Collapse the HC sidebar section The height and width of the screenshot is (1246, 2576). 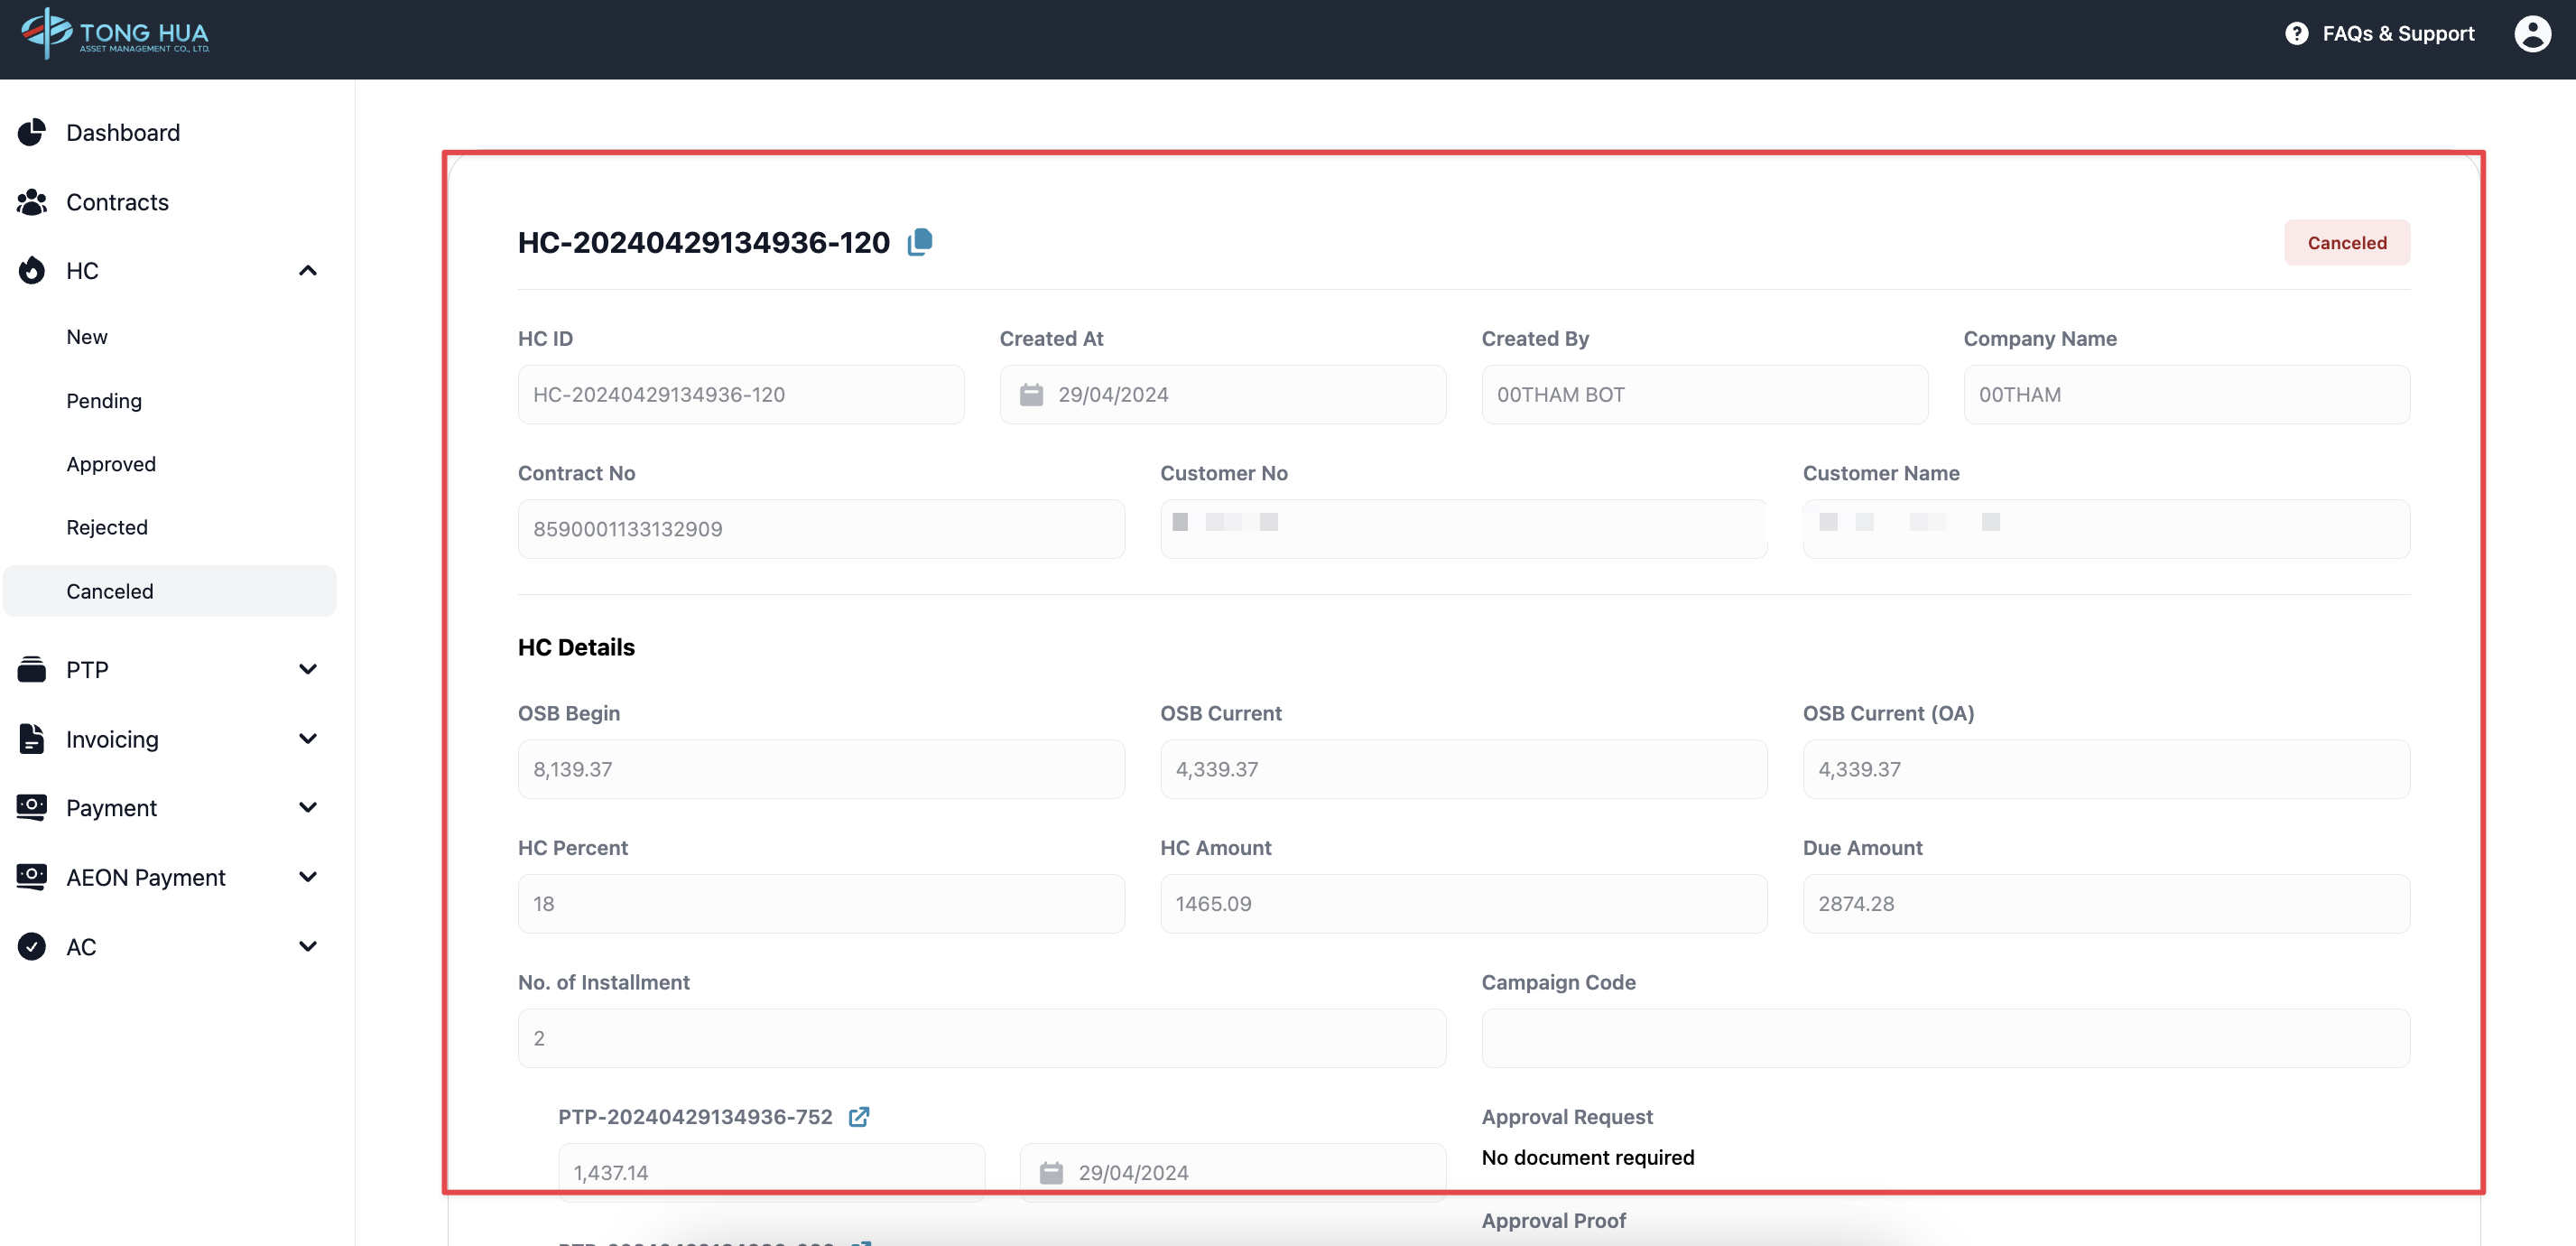click(x=308, y=271)
